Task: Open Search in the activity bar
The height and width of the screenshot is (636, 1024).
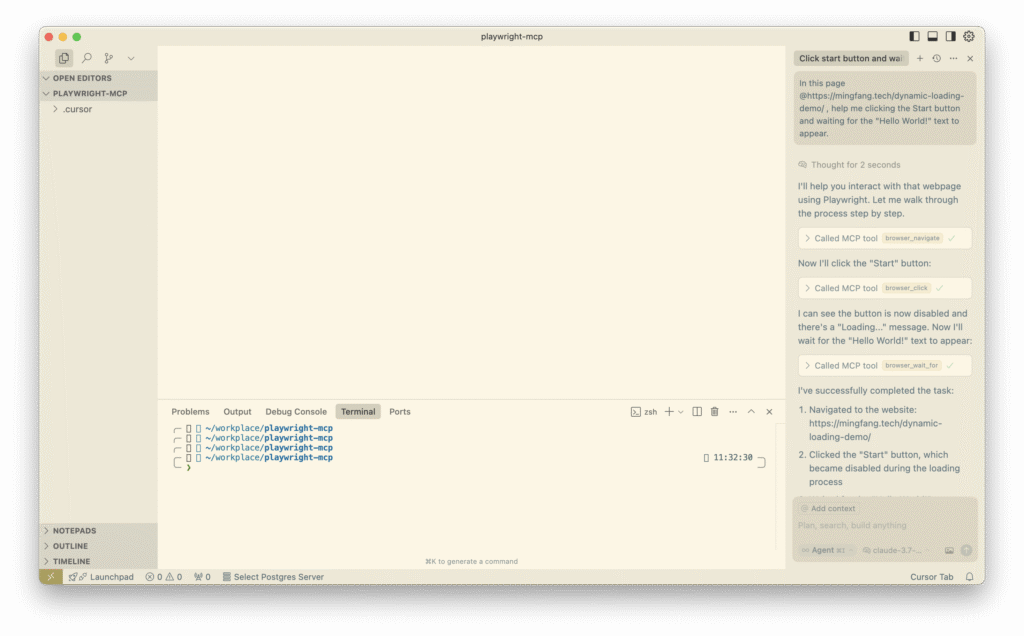Action: (85, 58)
